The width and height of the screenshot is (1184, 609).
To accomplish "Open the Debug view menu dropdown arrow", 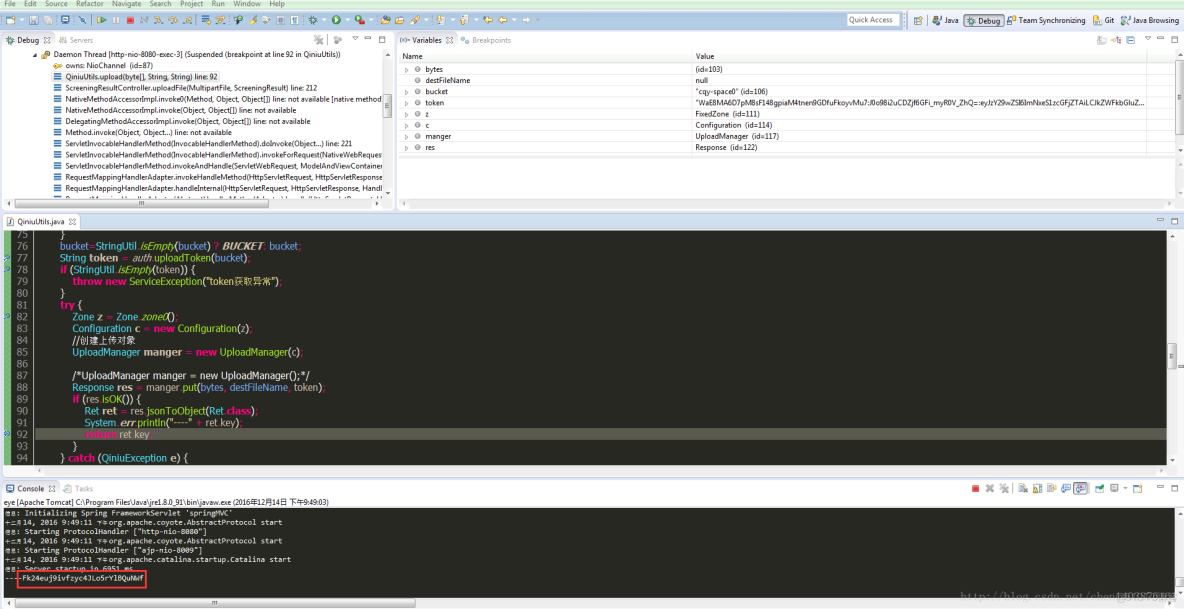I will 355,40.
